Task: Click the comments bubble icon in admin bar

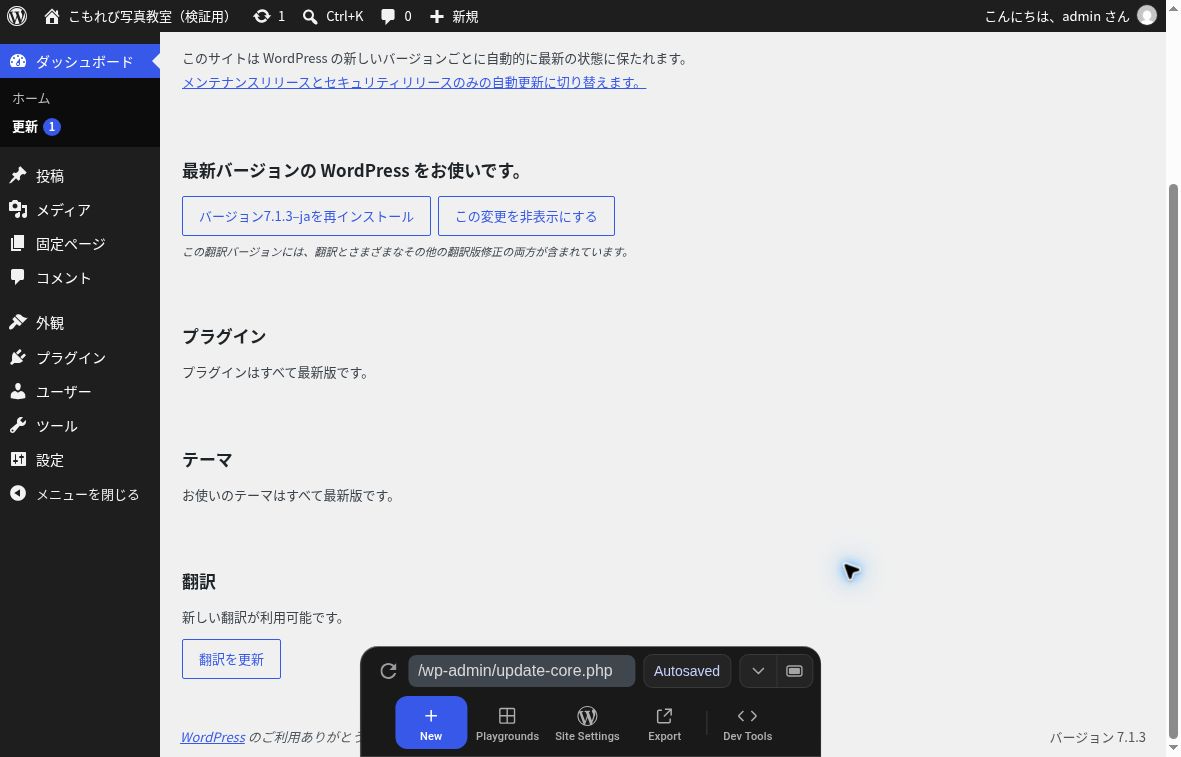Action: [388, 16]
